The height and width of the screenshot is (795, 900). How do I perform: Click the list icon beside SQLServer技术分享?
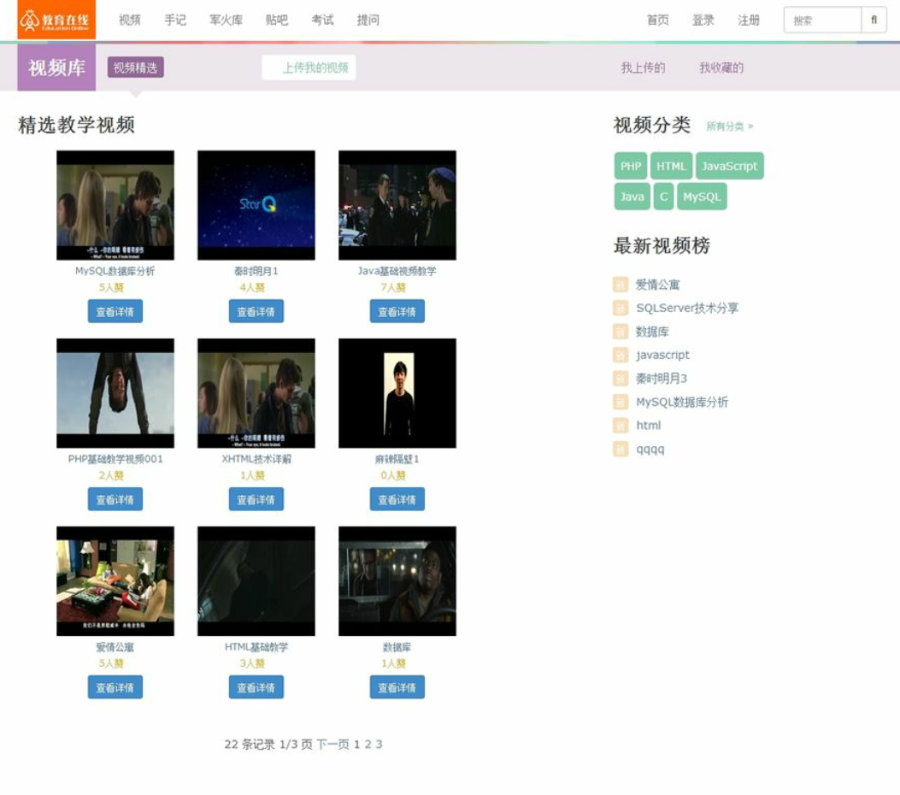[620, 308]
